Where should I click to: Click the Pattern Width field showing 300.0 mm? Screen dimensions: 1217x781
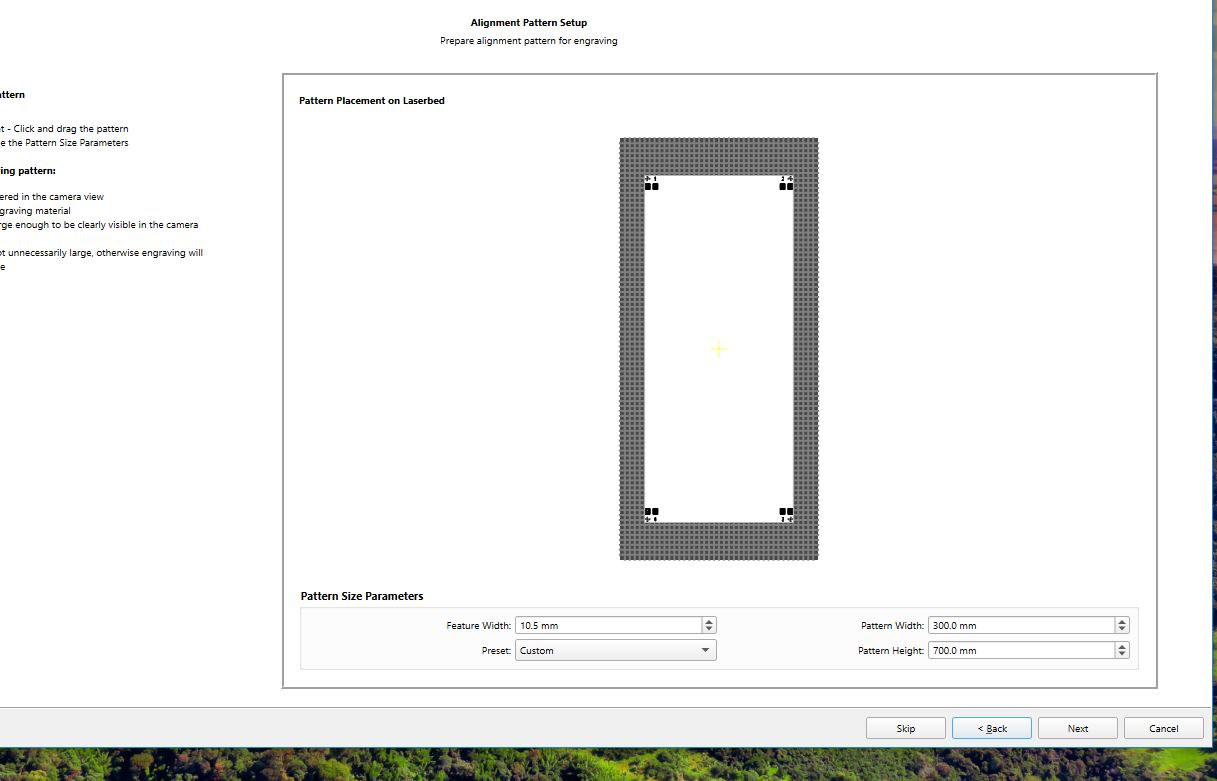[x=1022, y=625]
